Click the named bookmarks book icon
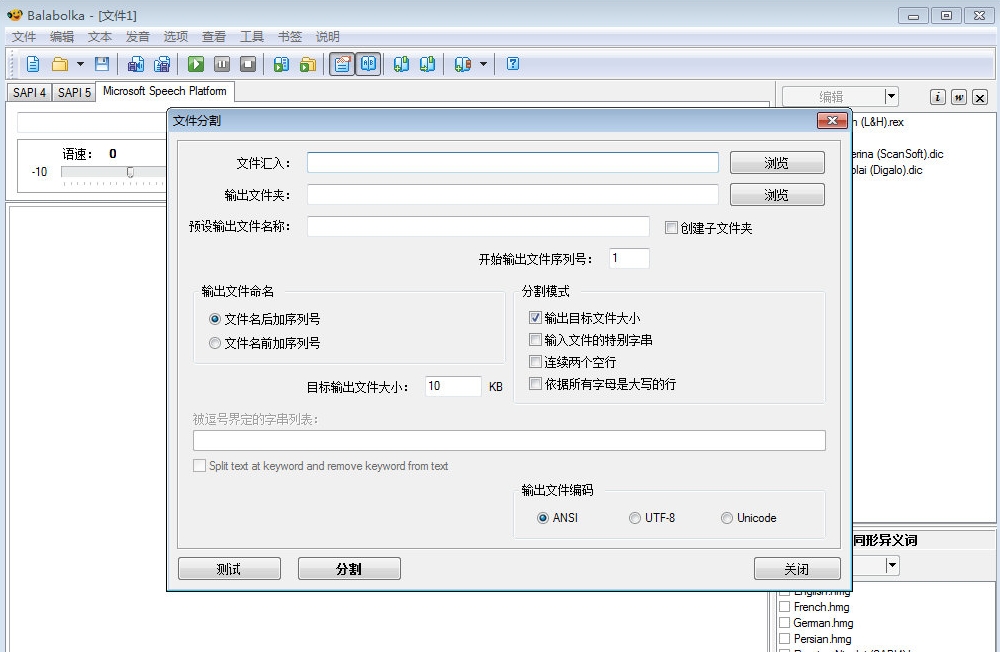The image size is (1000, 652). click(x=462, y=64)
